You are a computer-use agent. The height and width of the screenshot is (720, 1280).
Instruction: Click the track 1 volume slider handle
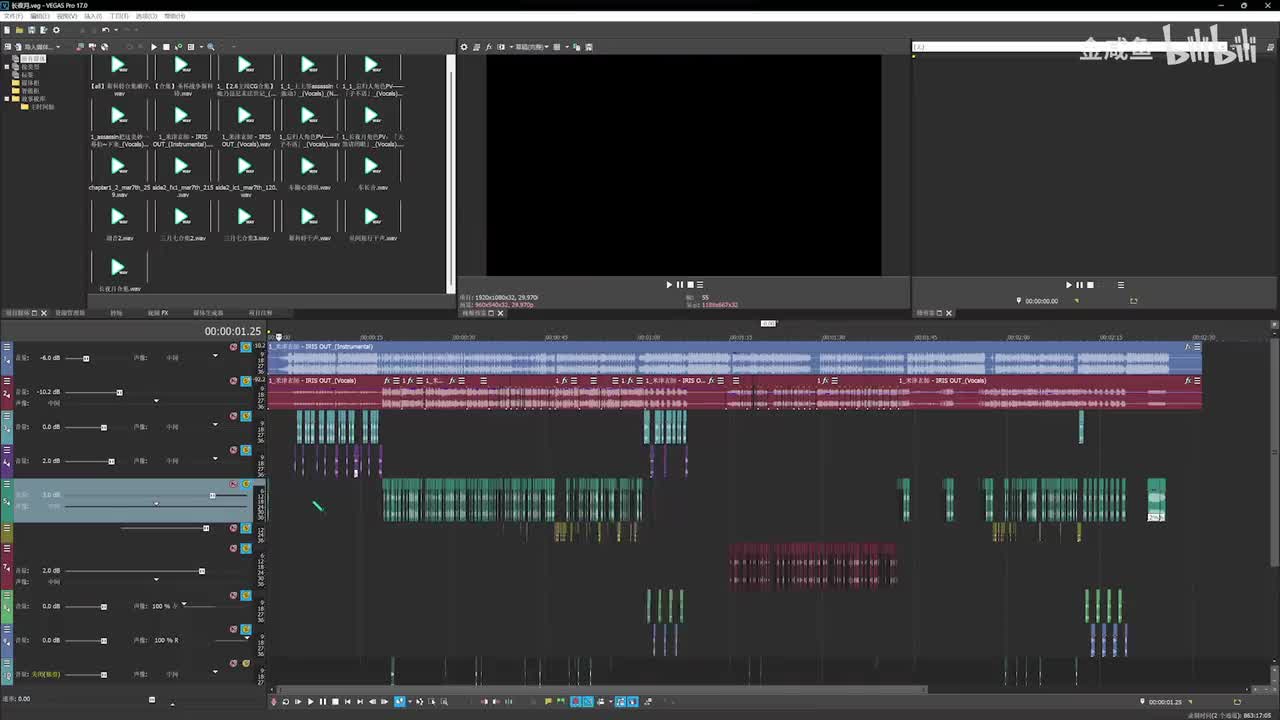pyautogui.click(x=86, y=358)
